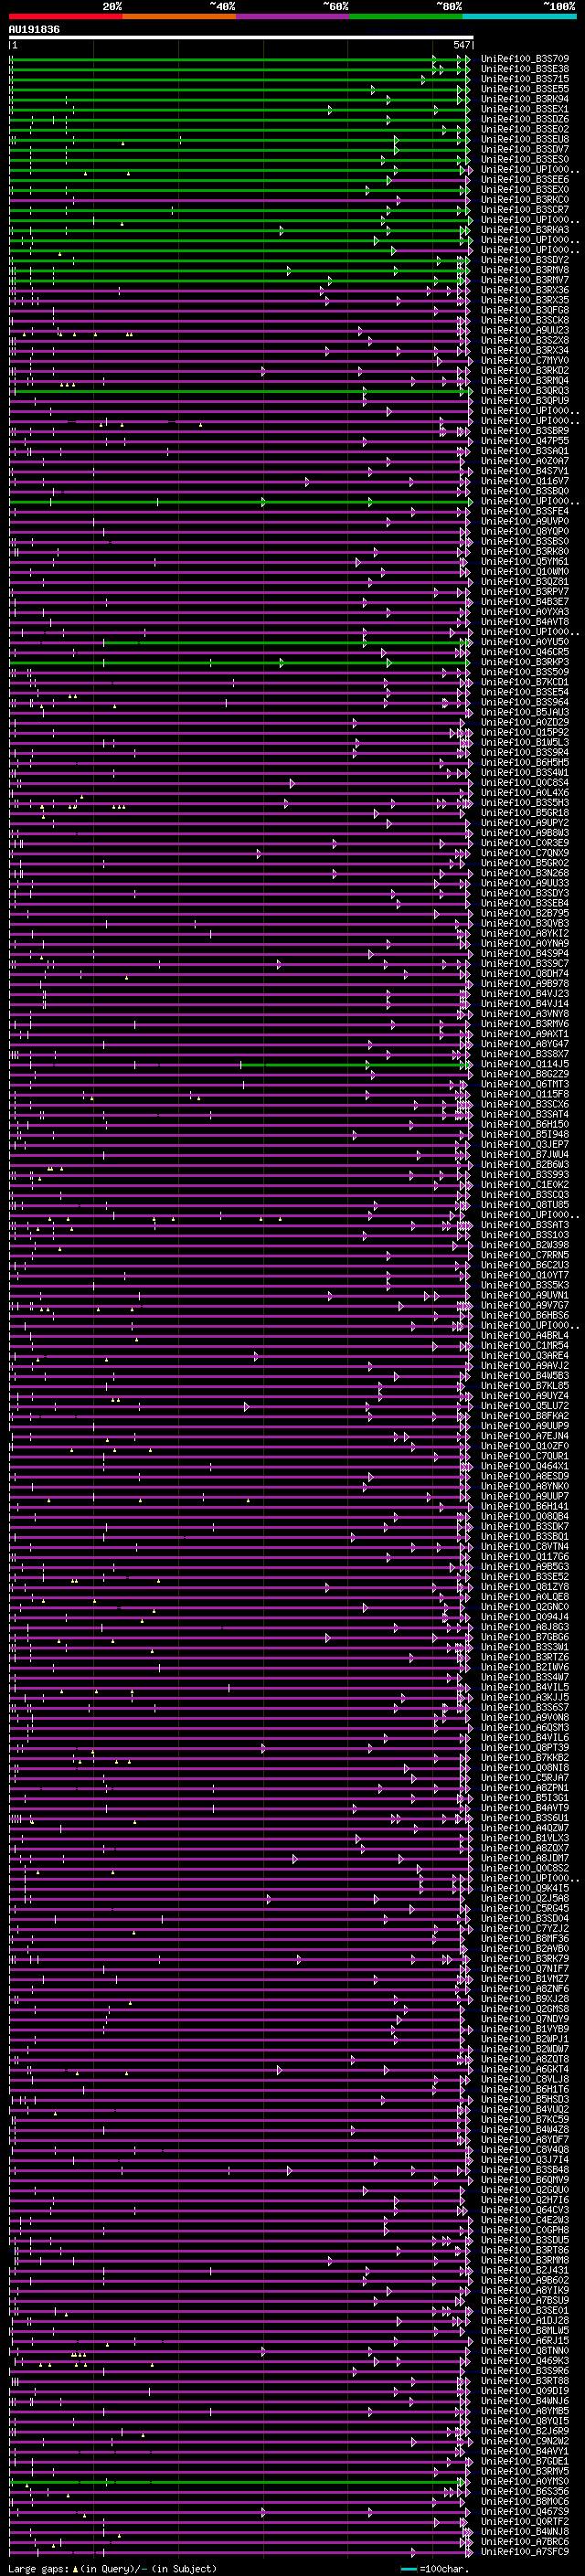Image resolution: width=585 pixels, height=2576 pixels.
Task: Select the UniRef100_Q47P55 label
Action: [x=525, y=441]
